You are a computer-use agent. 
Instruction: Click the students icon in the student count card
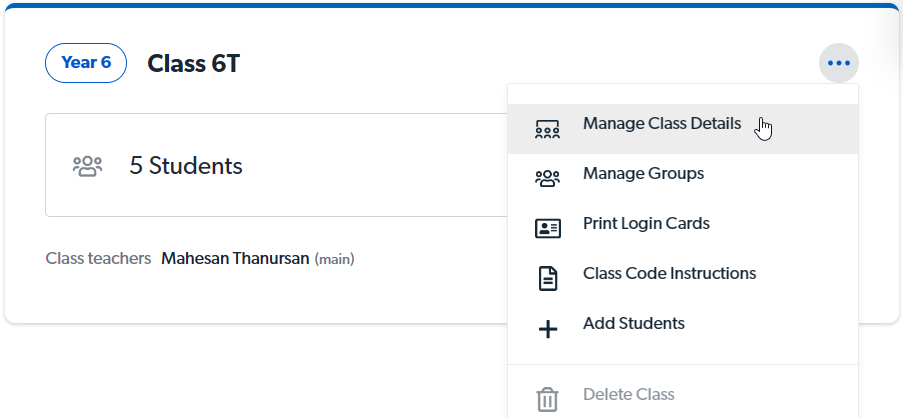tap(88, 166)
